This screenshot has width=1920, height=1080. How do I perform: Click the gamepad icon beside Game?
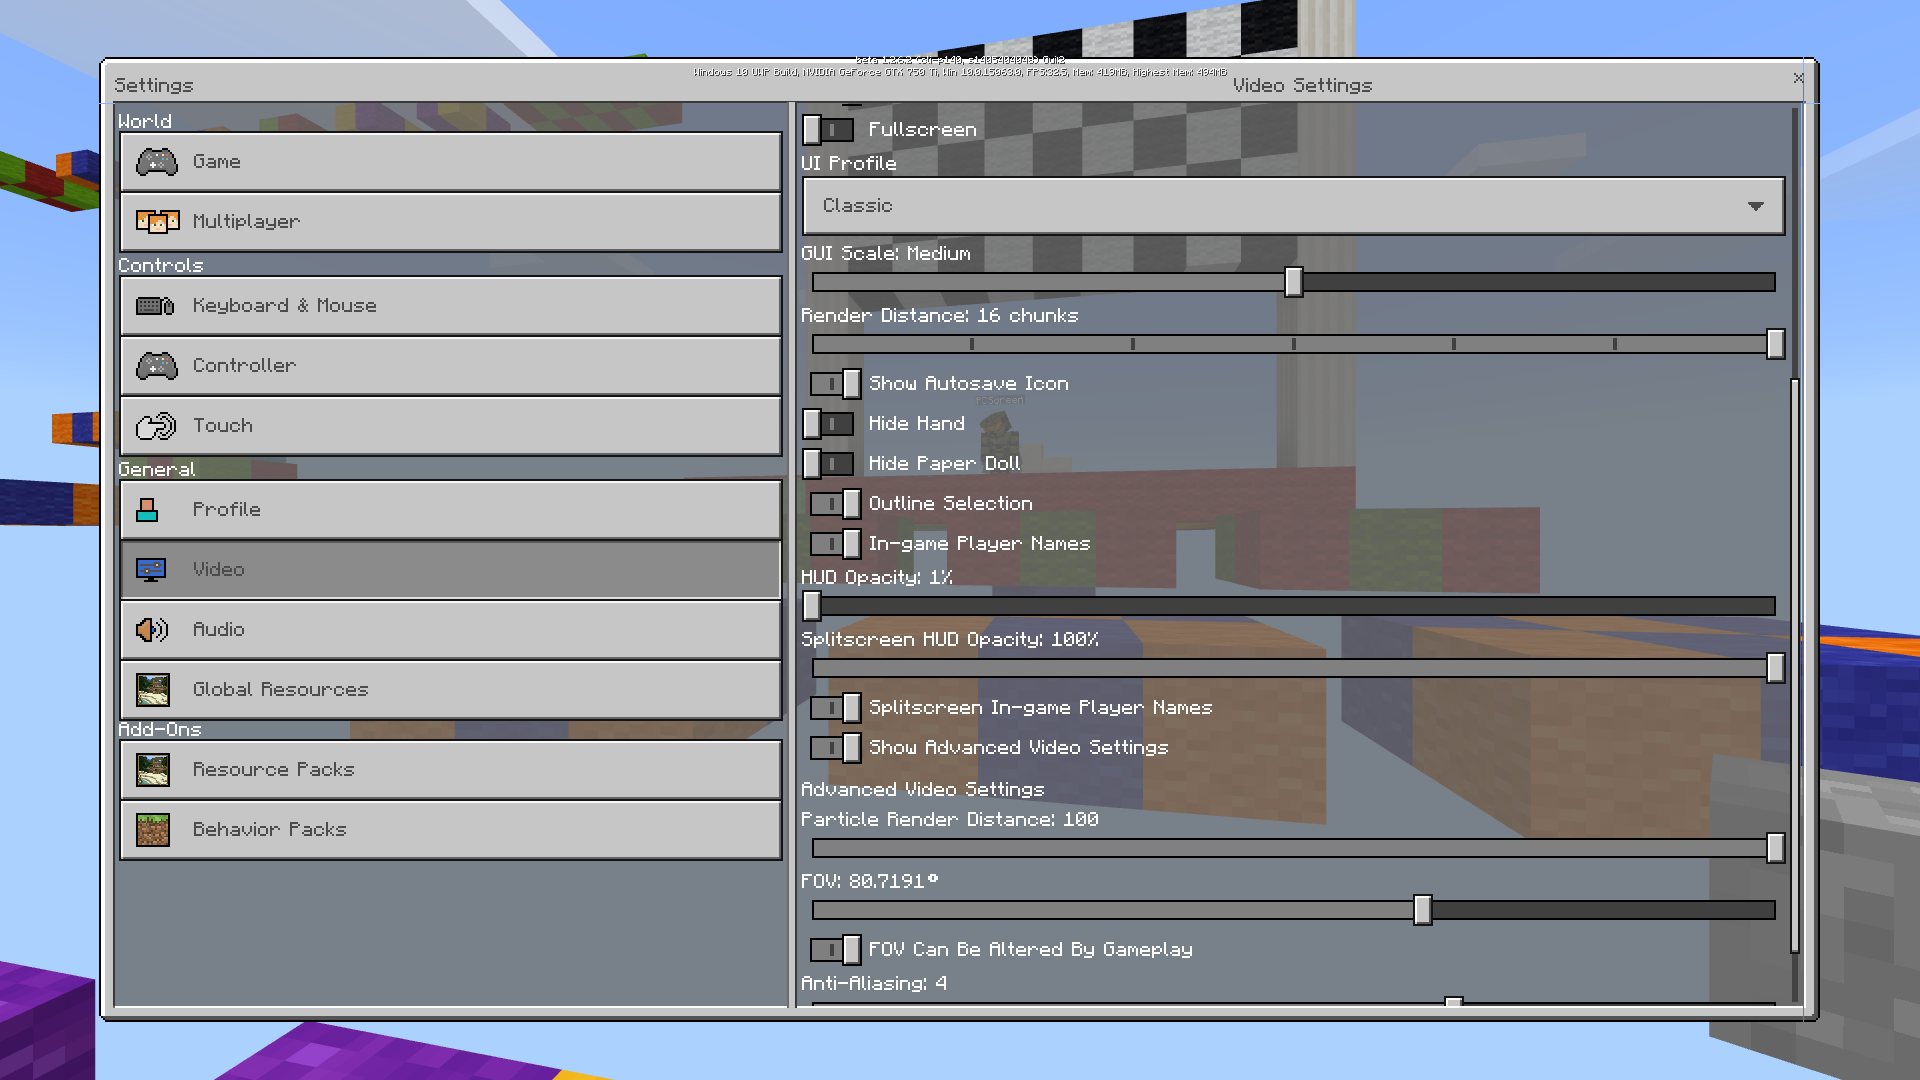157,162
